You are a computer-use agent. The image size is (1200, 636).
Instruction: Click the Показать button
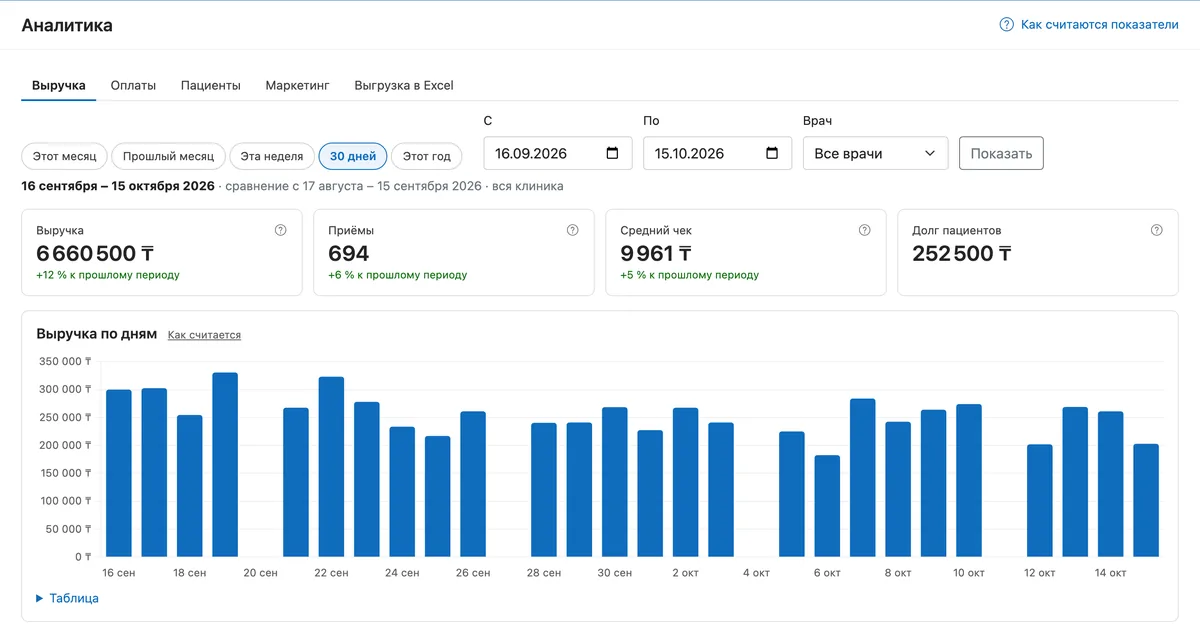[x=1001, y=153]
